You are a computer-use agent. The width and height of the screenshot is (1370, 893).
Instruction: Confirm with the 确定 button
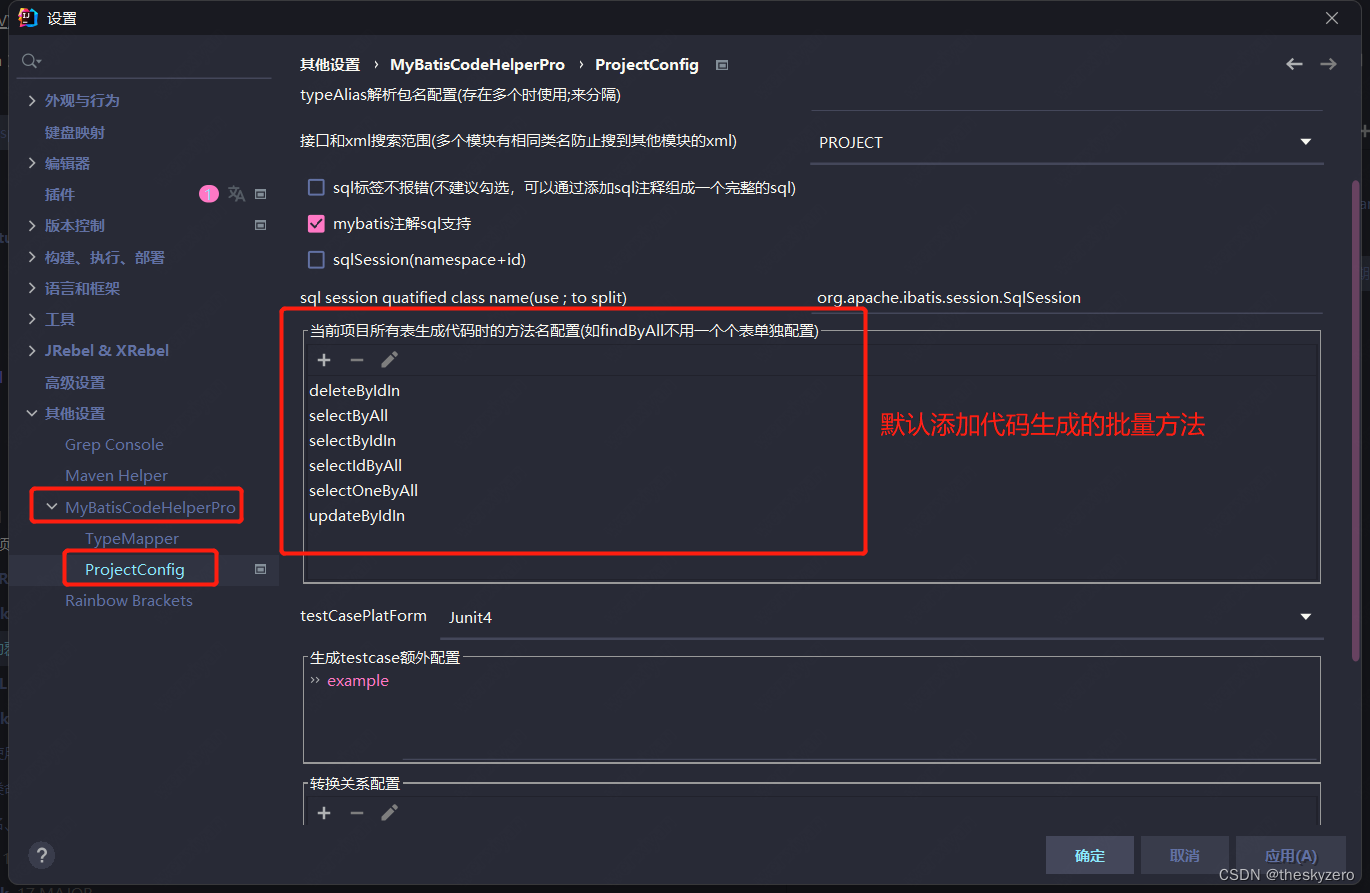[1090, 855]
